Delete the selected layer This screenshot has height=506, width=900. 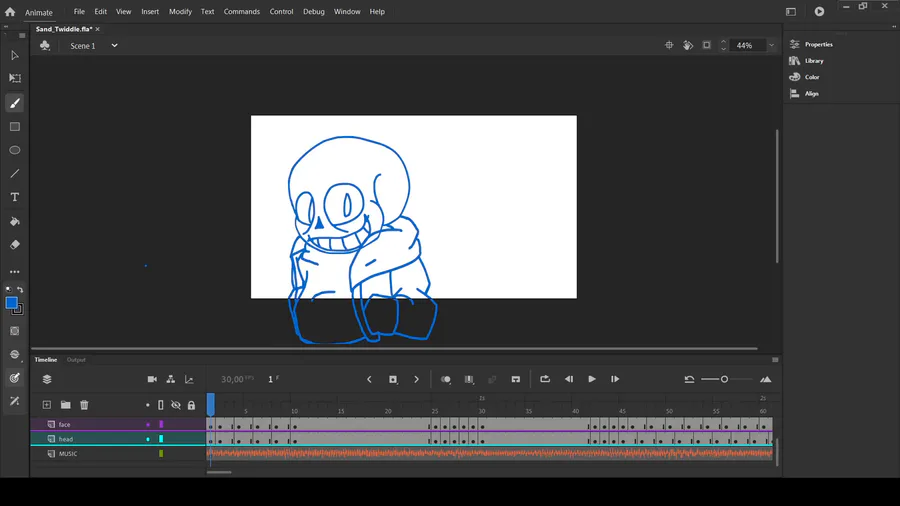pyautogui.click(x=84, y=405)
